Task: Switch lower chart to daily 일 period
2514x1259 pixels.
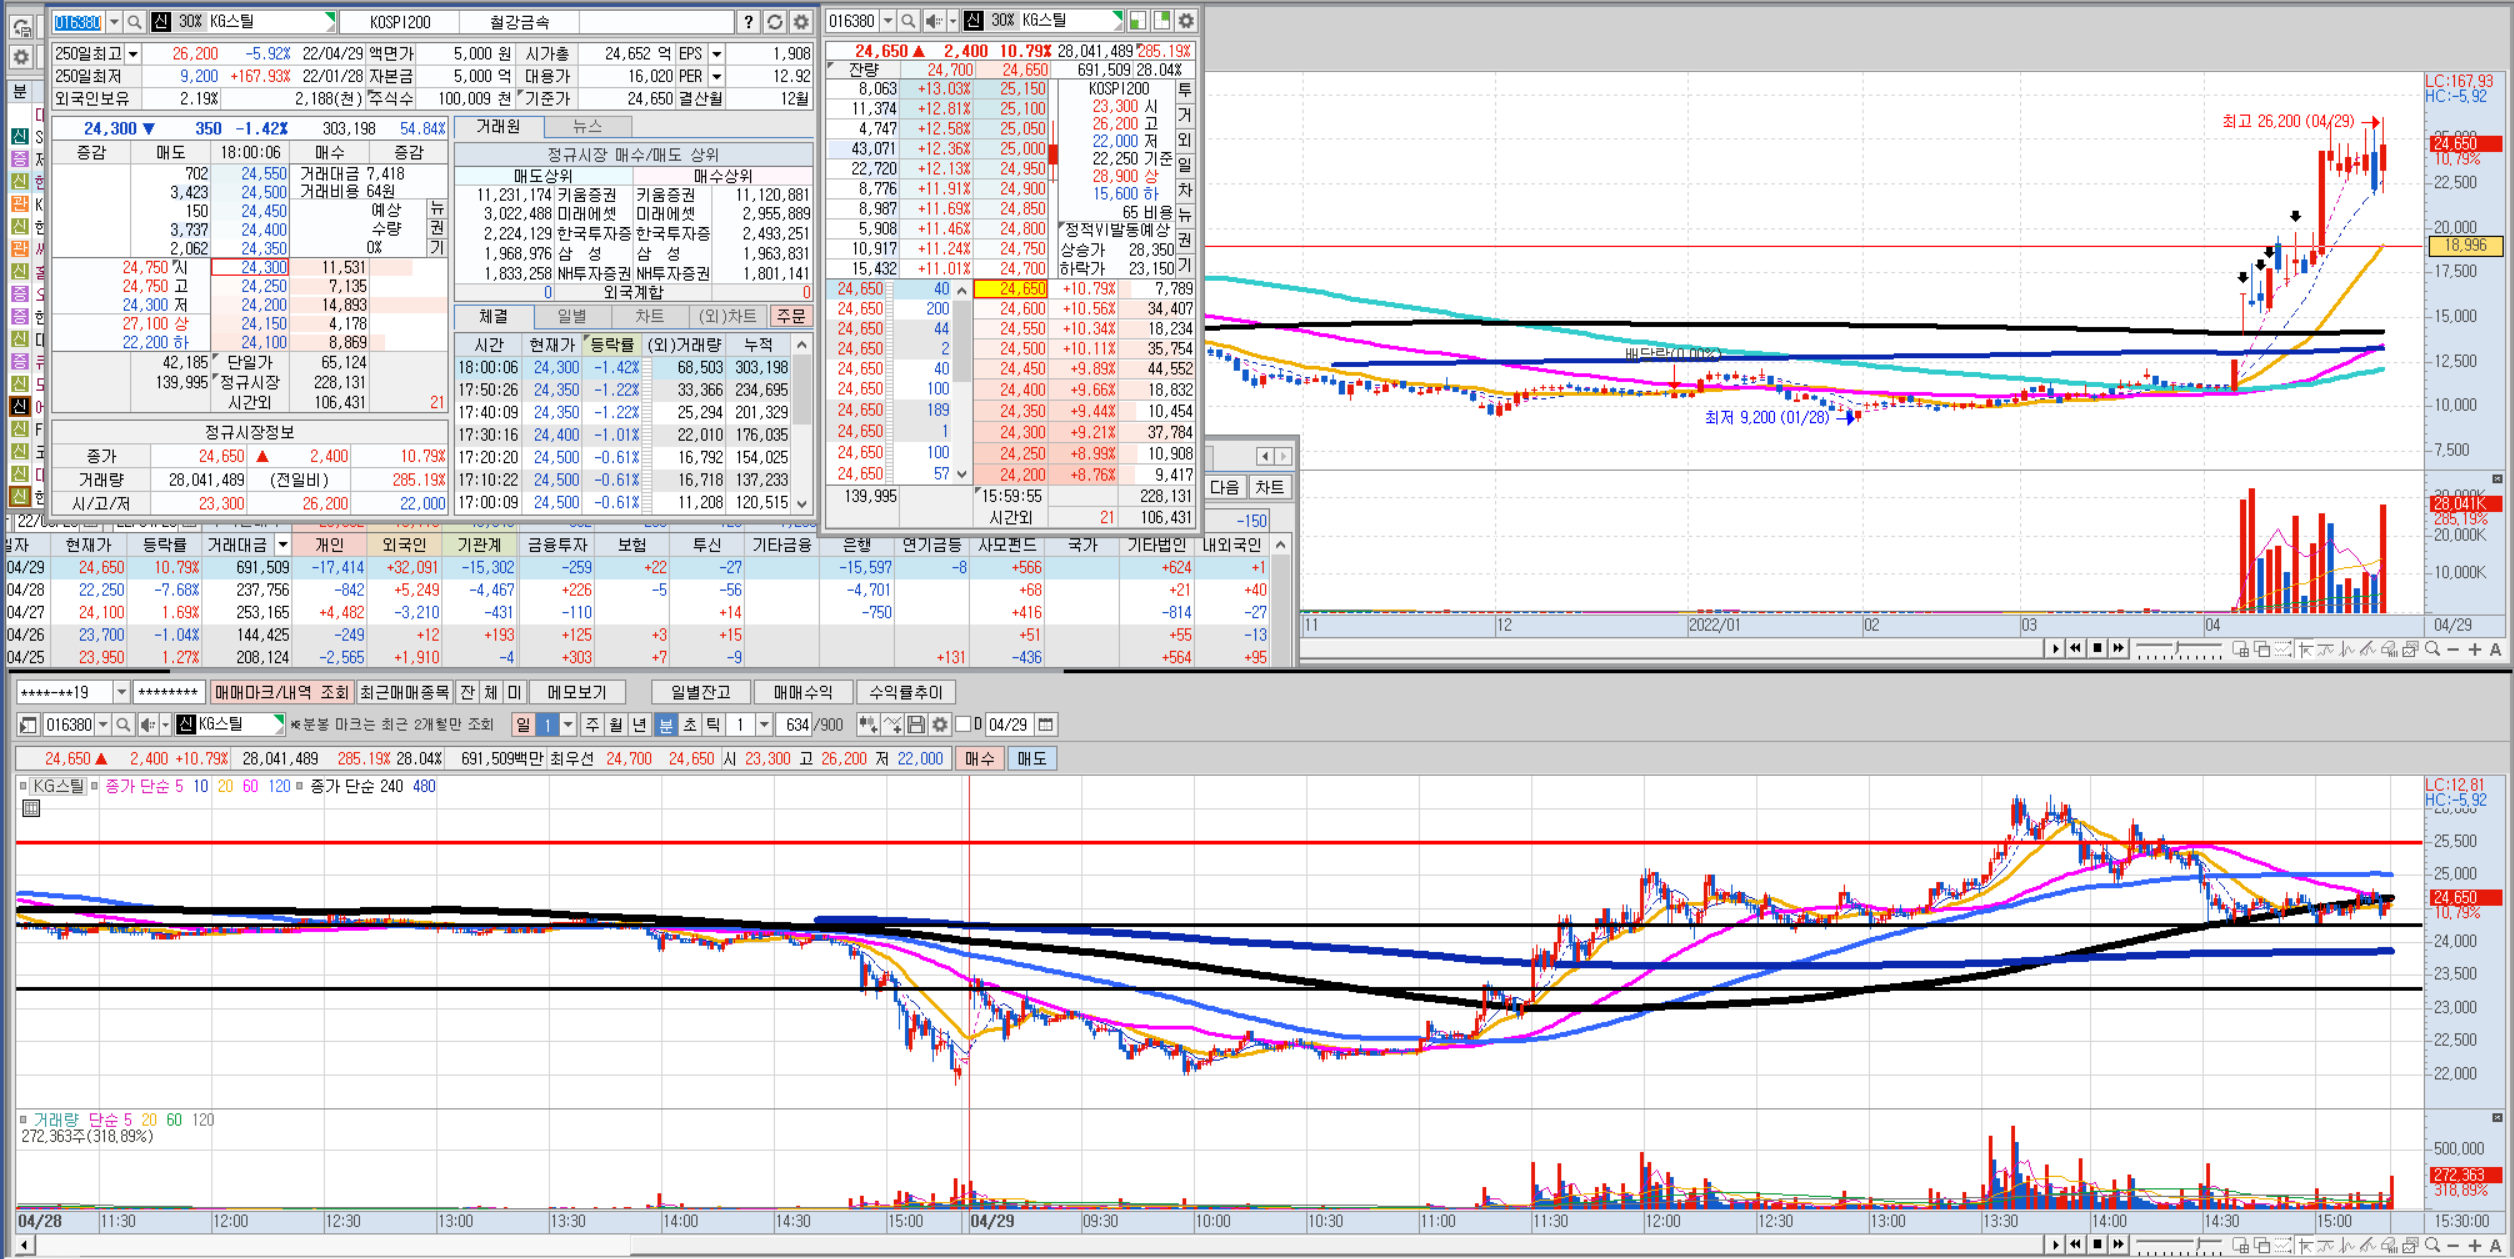Action: tap(522, 725)
